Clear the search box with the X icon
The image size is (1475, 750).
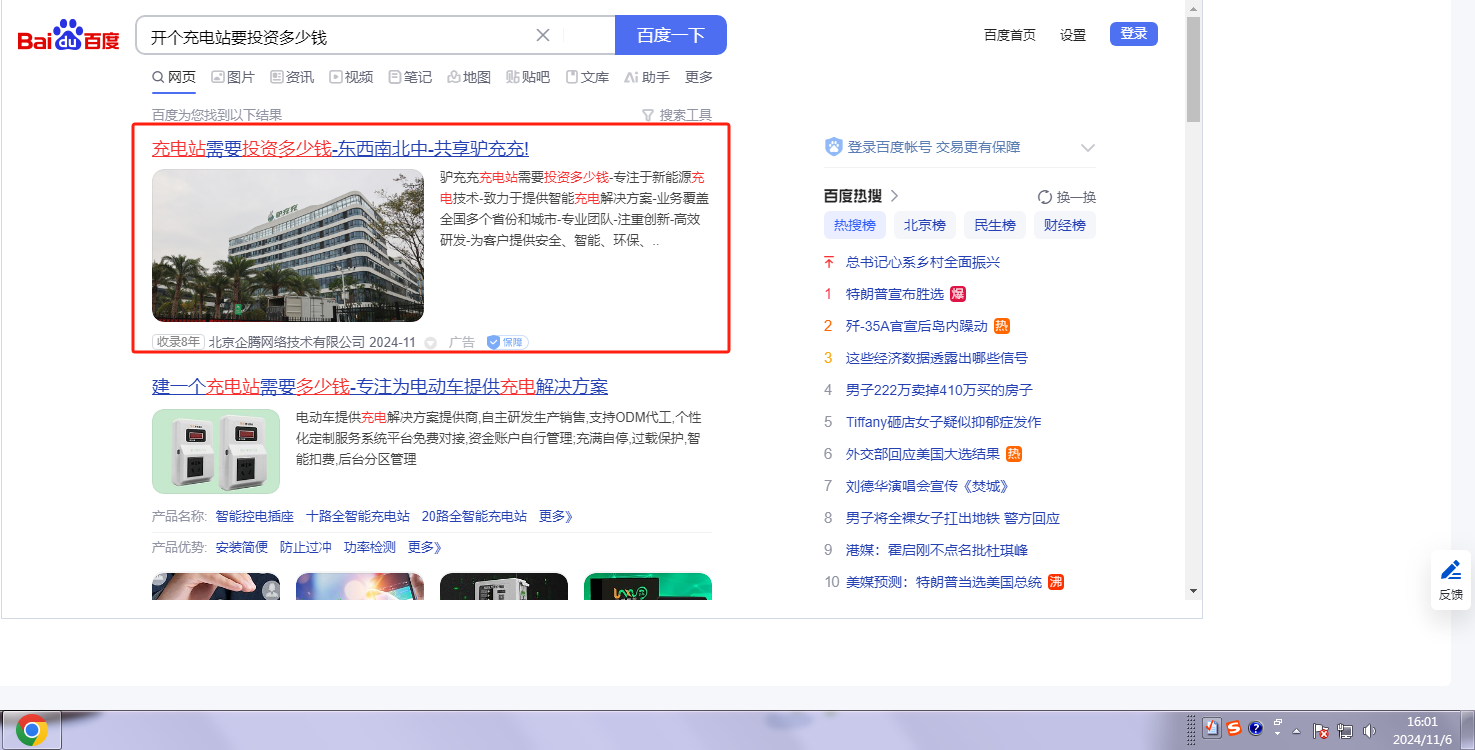coord(543,36)
